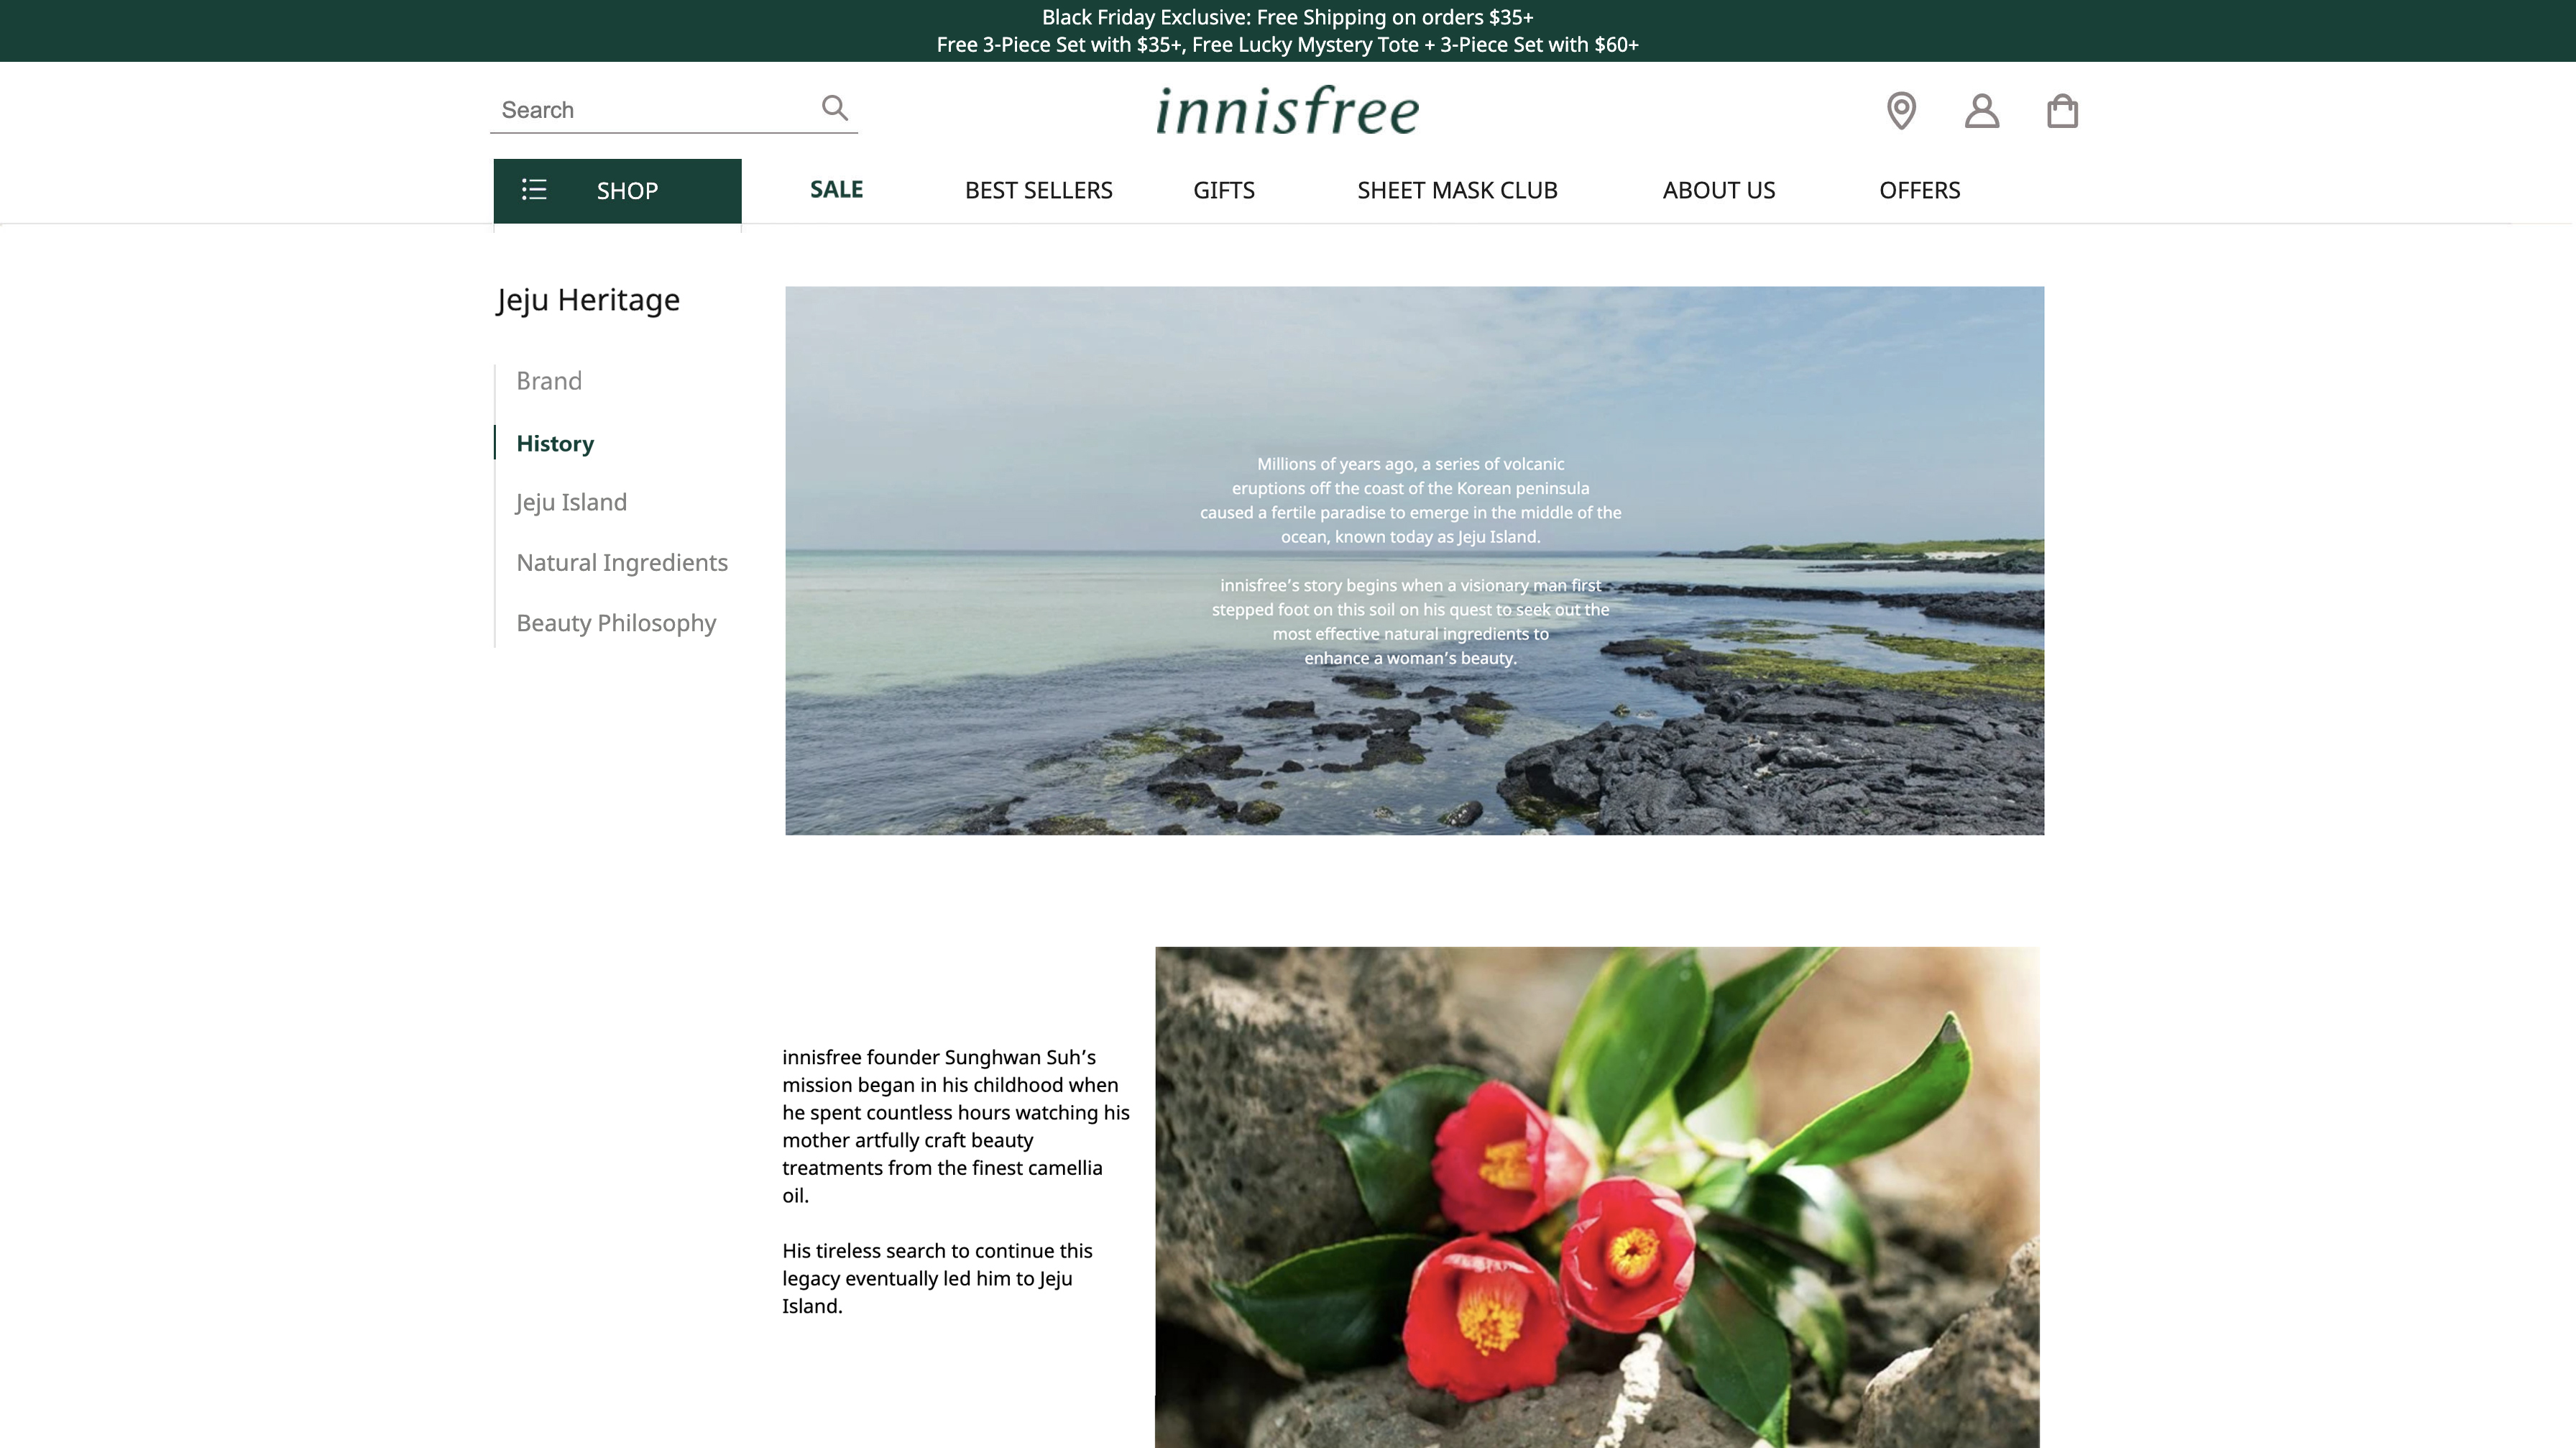This screenshot has height=1448, width=2576.
Task: Expand the SHOP menu button
Action: (626, 191)
